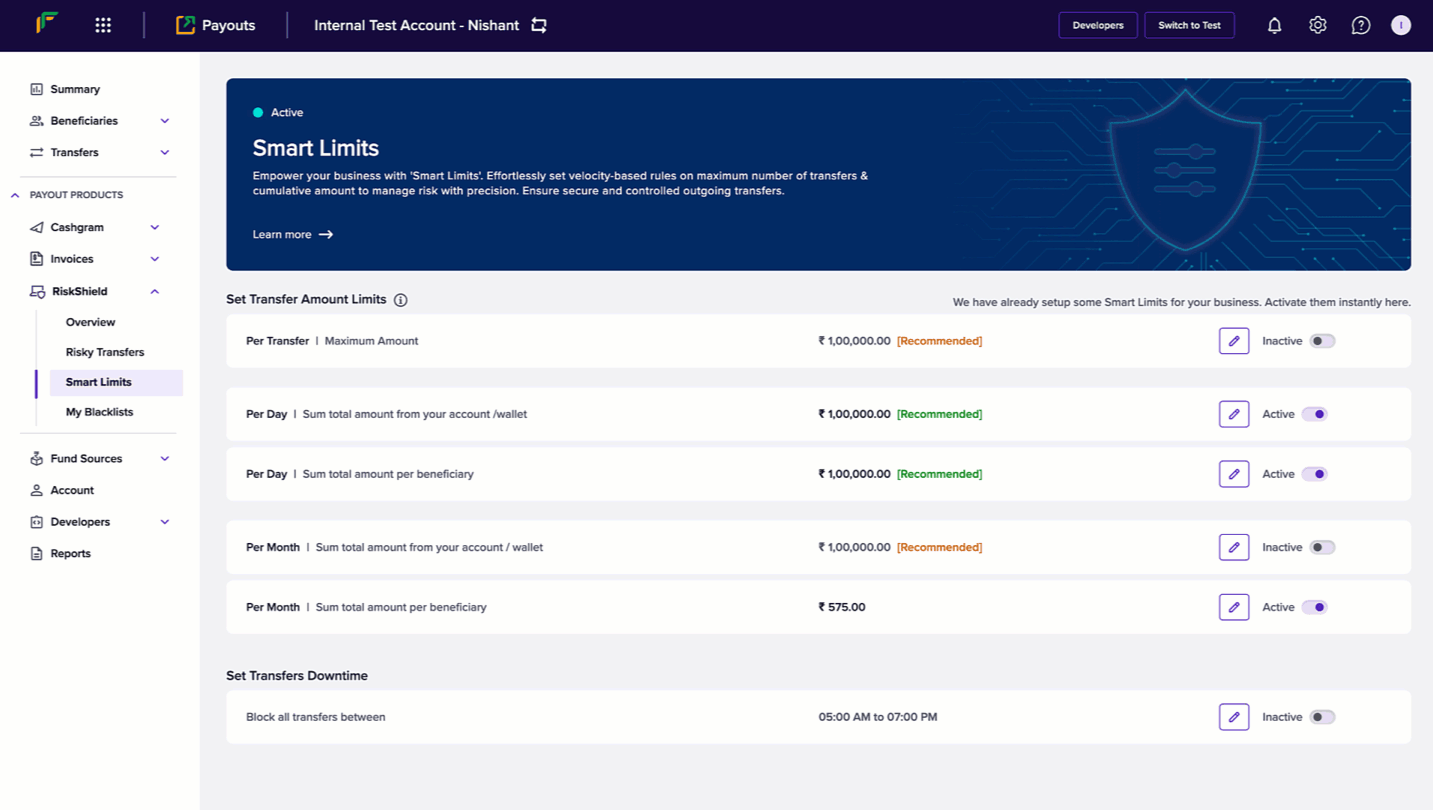Edit Per Day per beneficiary limit
1433x810 pixels.
(1234, 474)
